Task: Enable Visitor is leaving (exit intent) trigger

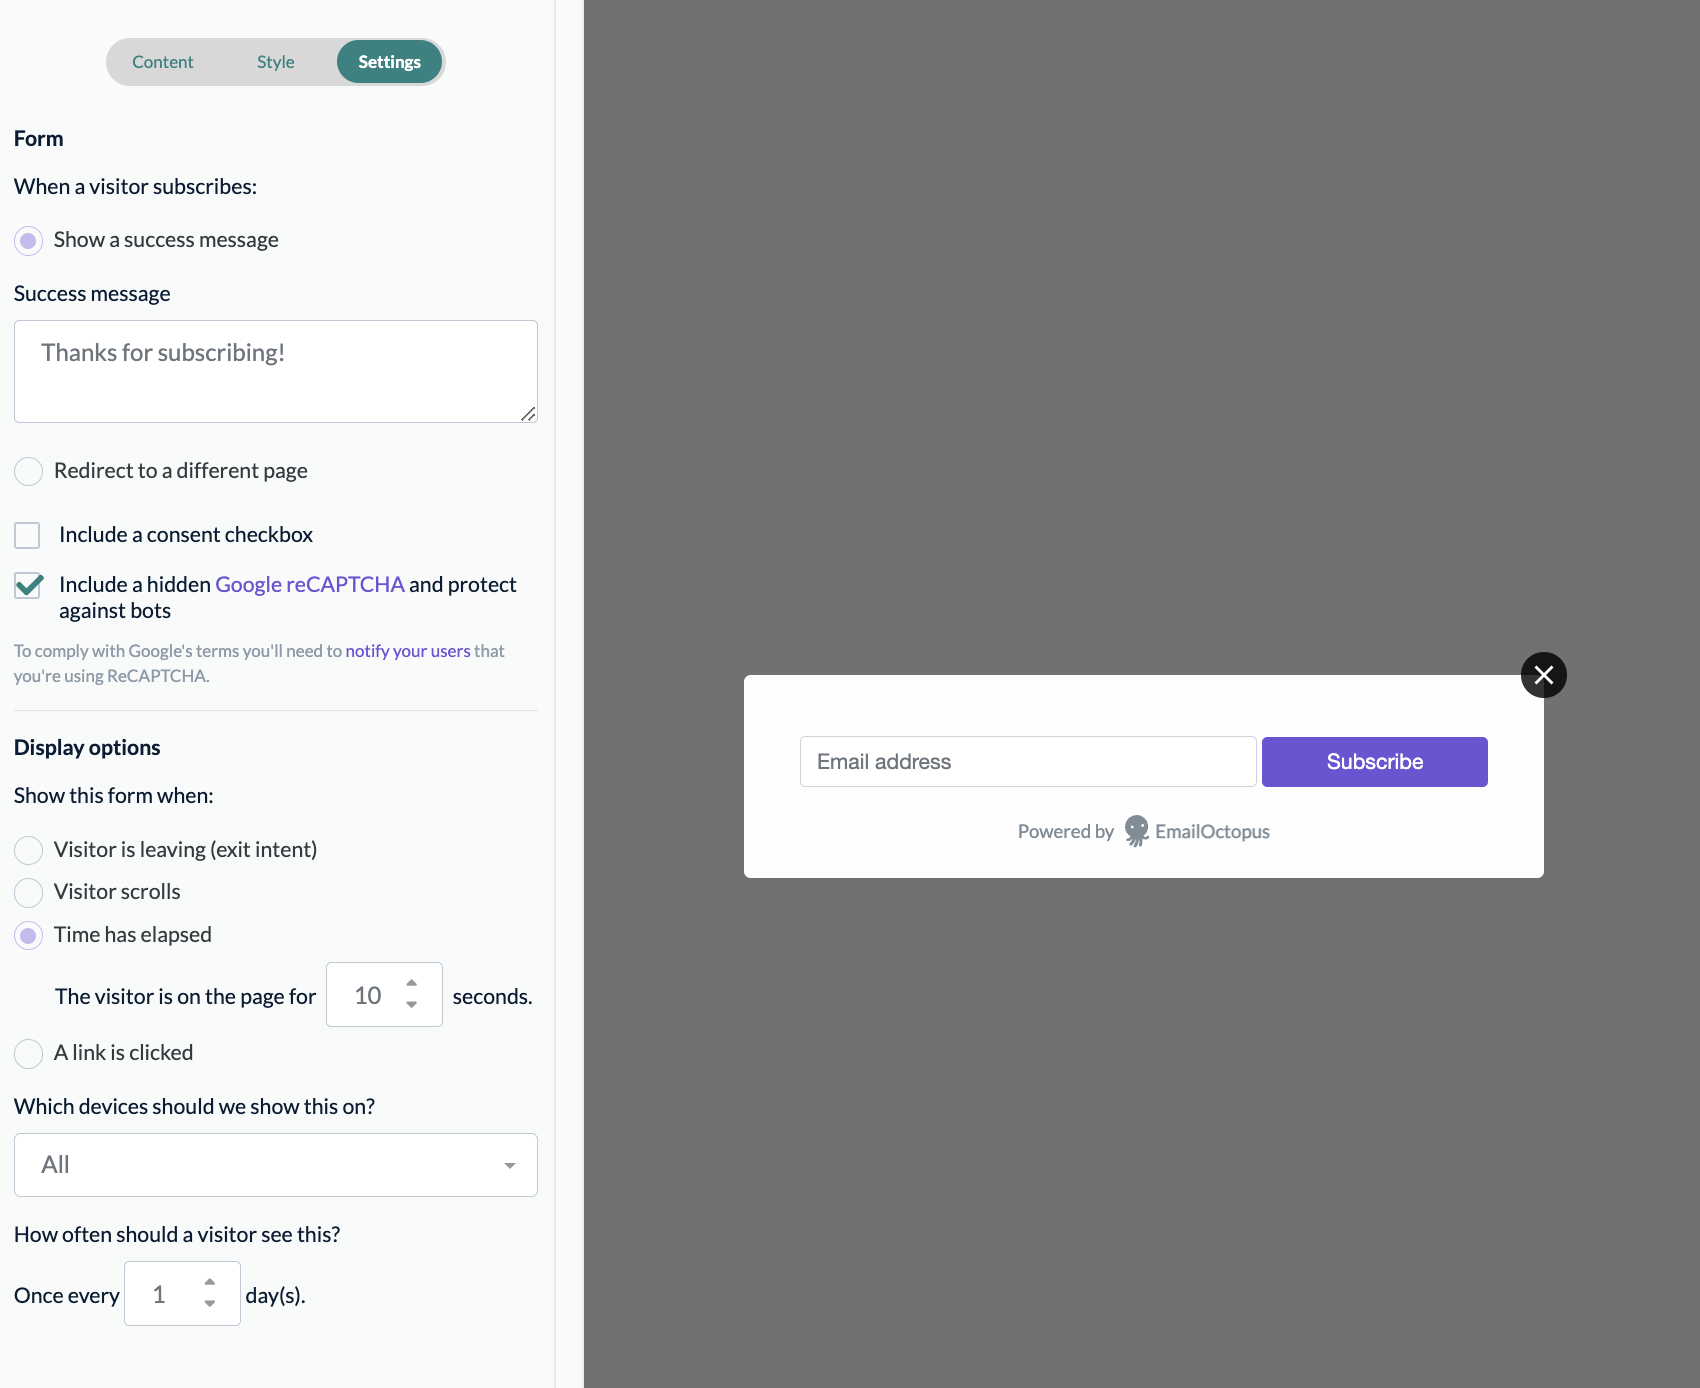Action: coord(28,850)
